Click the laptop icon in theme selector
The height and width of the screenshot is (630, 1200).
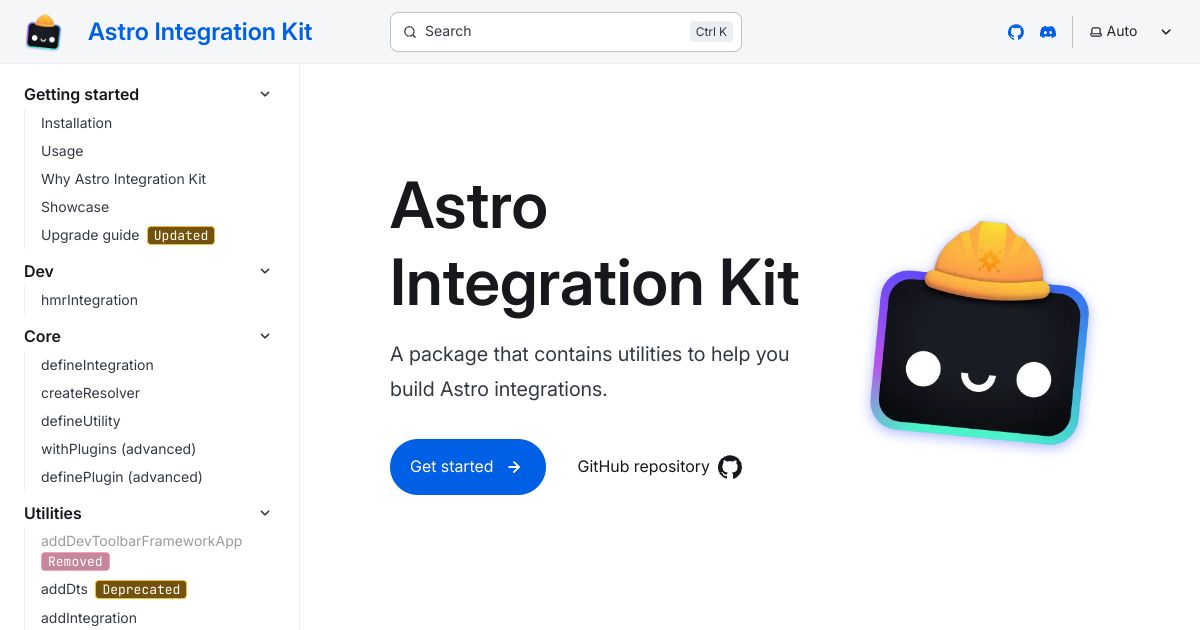1096,32
